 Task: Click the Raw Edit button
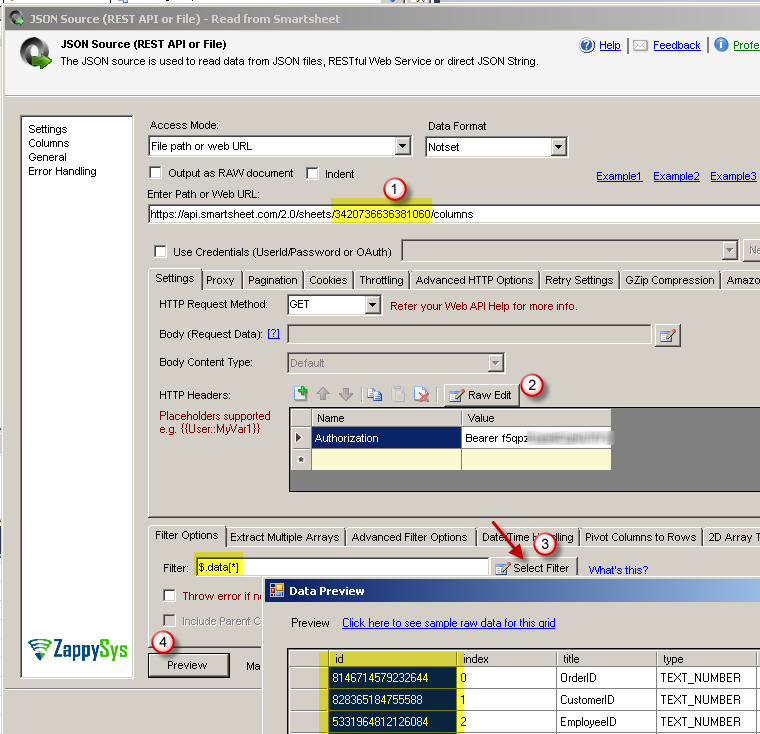tap(481, 395)
